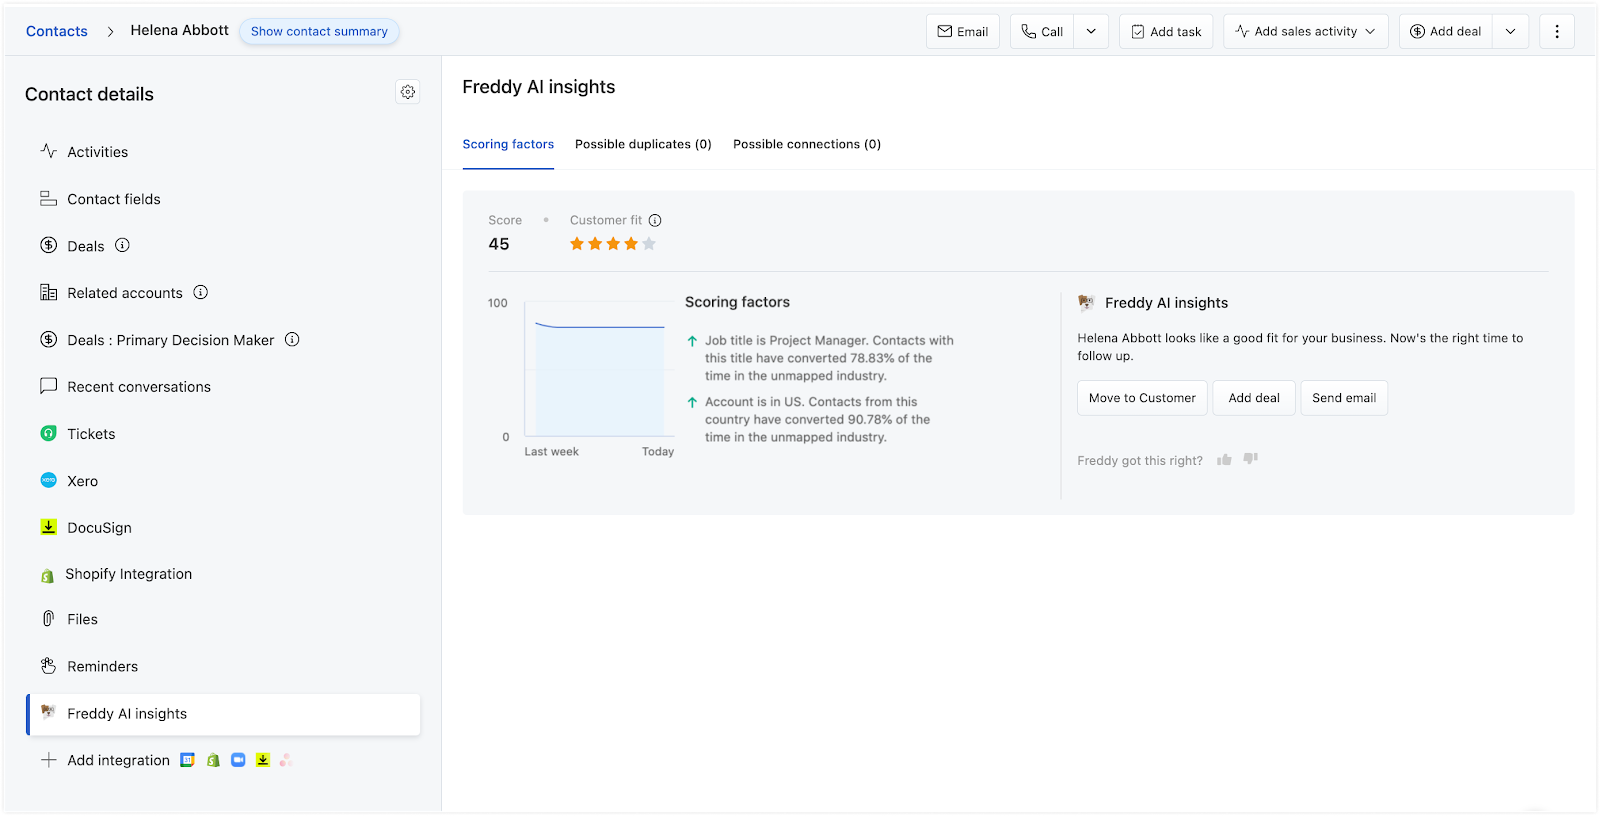The image size is (1600, 816).
Task: Click the Recent conversations chat icon
Action: pos(48,386)
